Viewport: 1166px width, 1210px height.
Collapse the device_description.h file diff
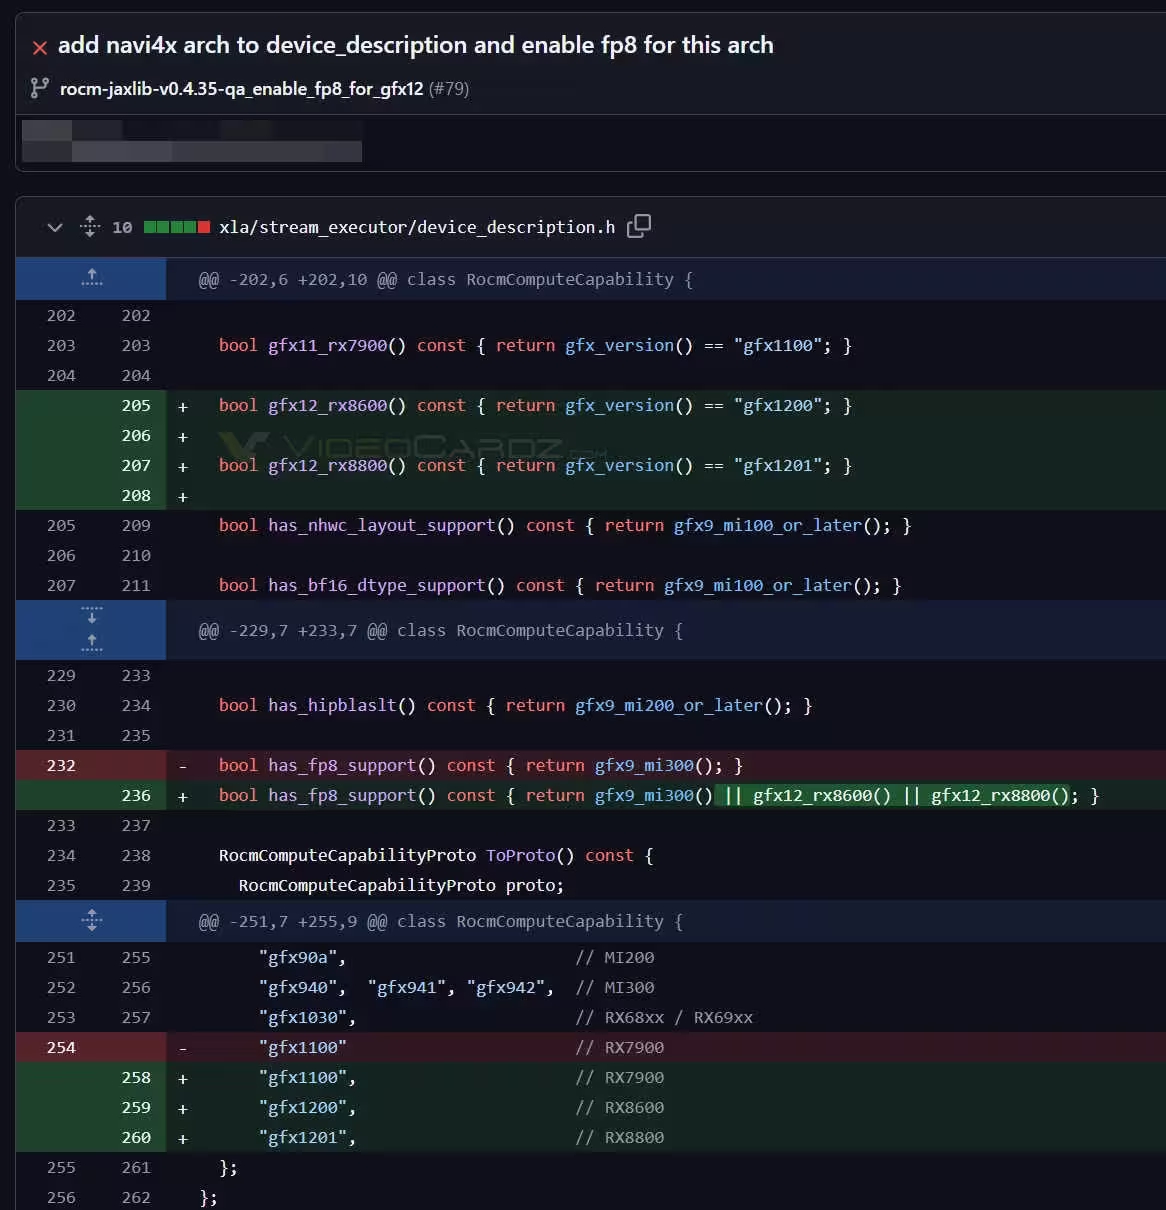pyautogui.click(x=55, y=227)
